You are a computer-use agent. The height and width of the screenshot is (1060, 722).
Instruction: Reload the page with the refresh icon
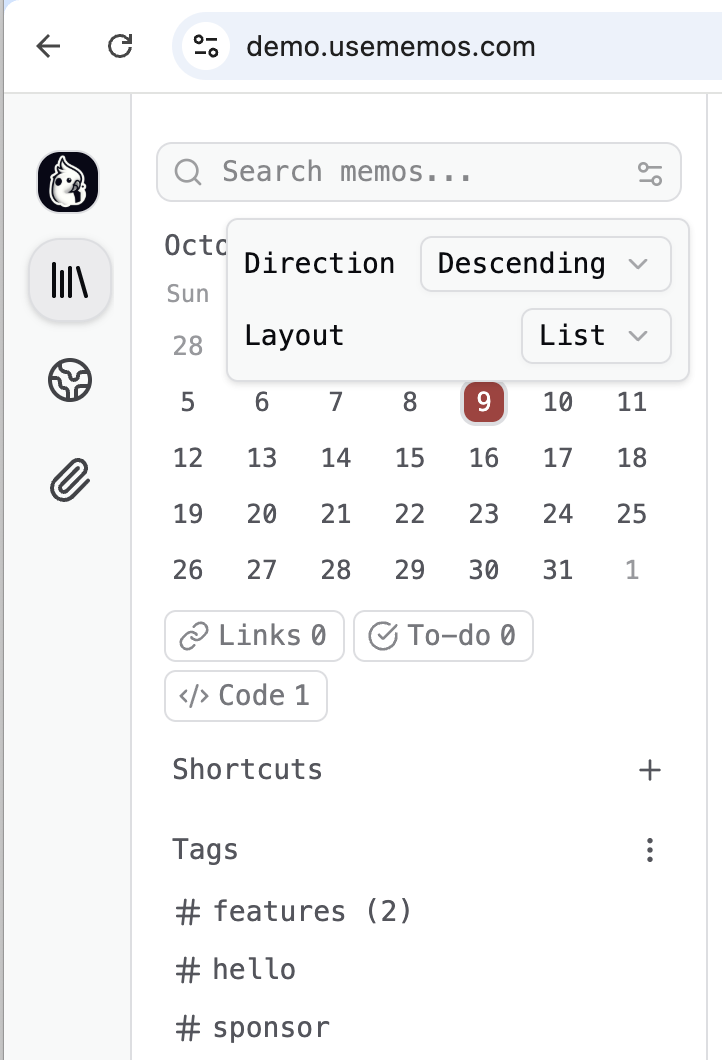120,46
